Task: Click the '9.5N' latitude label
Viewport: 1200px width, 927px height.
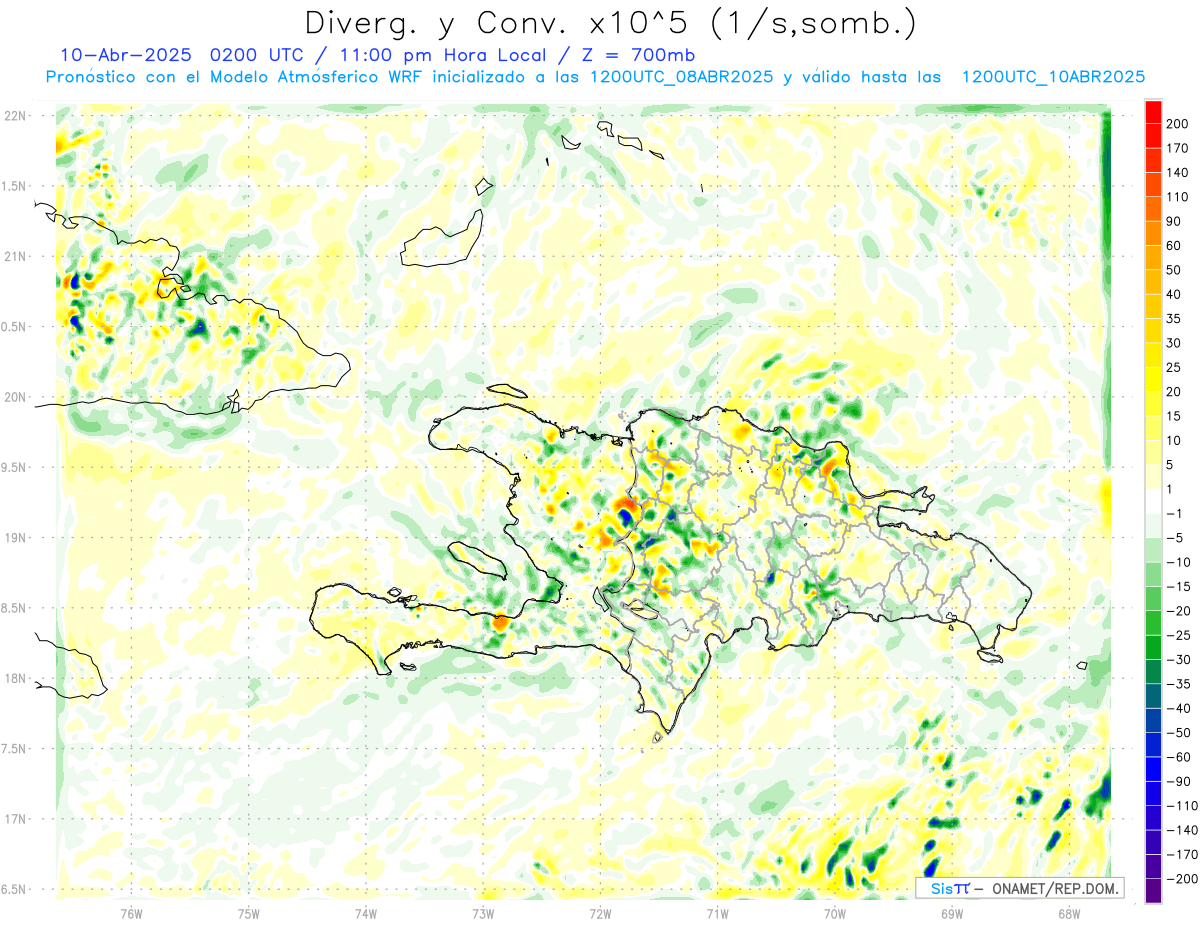Action: pyautogui.click(x=14, y=467)
